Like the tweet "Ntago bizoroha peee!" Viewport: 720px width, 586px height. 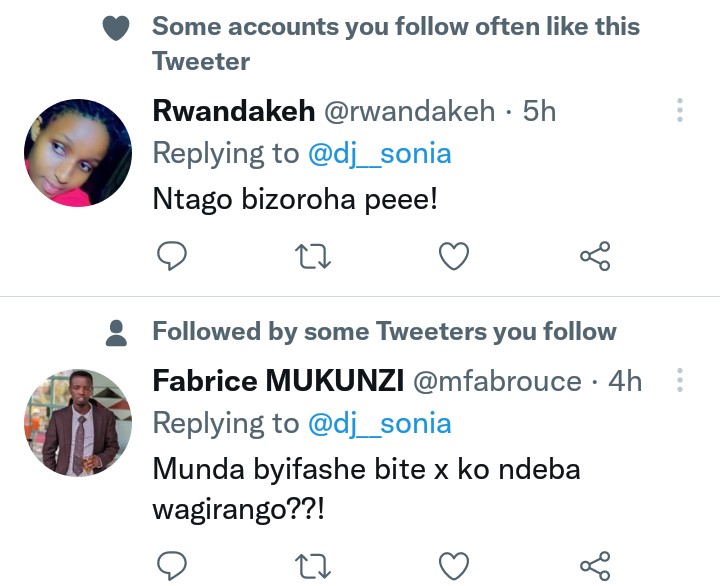pyautogui.click(x=455, y=258)
